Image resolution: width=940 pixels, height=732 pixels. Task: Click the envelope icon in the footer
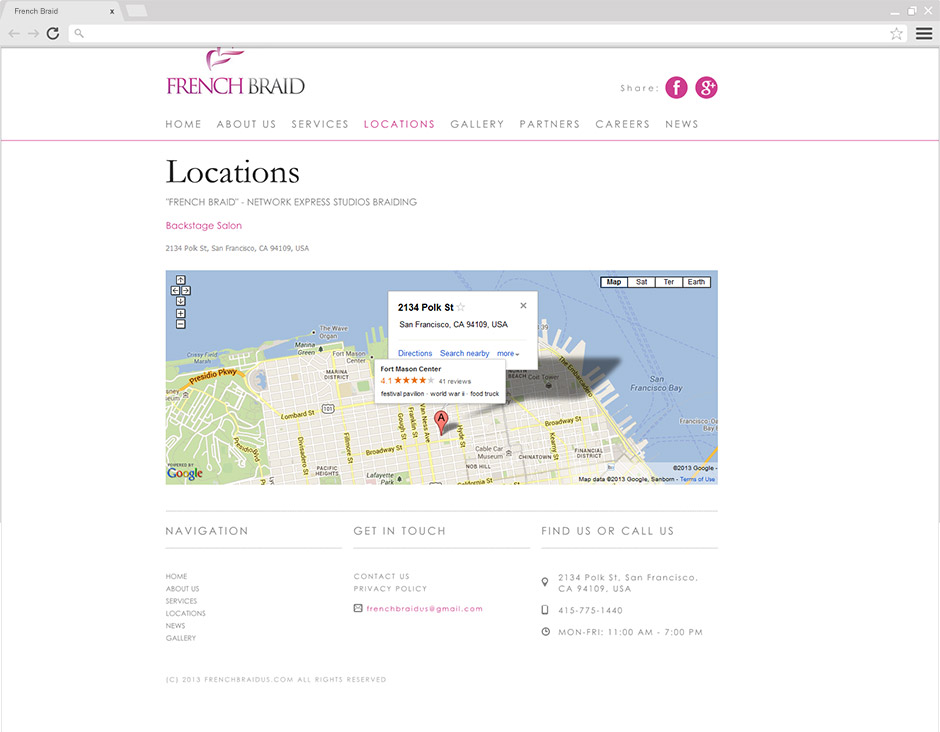coord(358,609)
